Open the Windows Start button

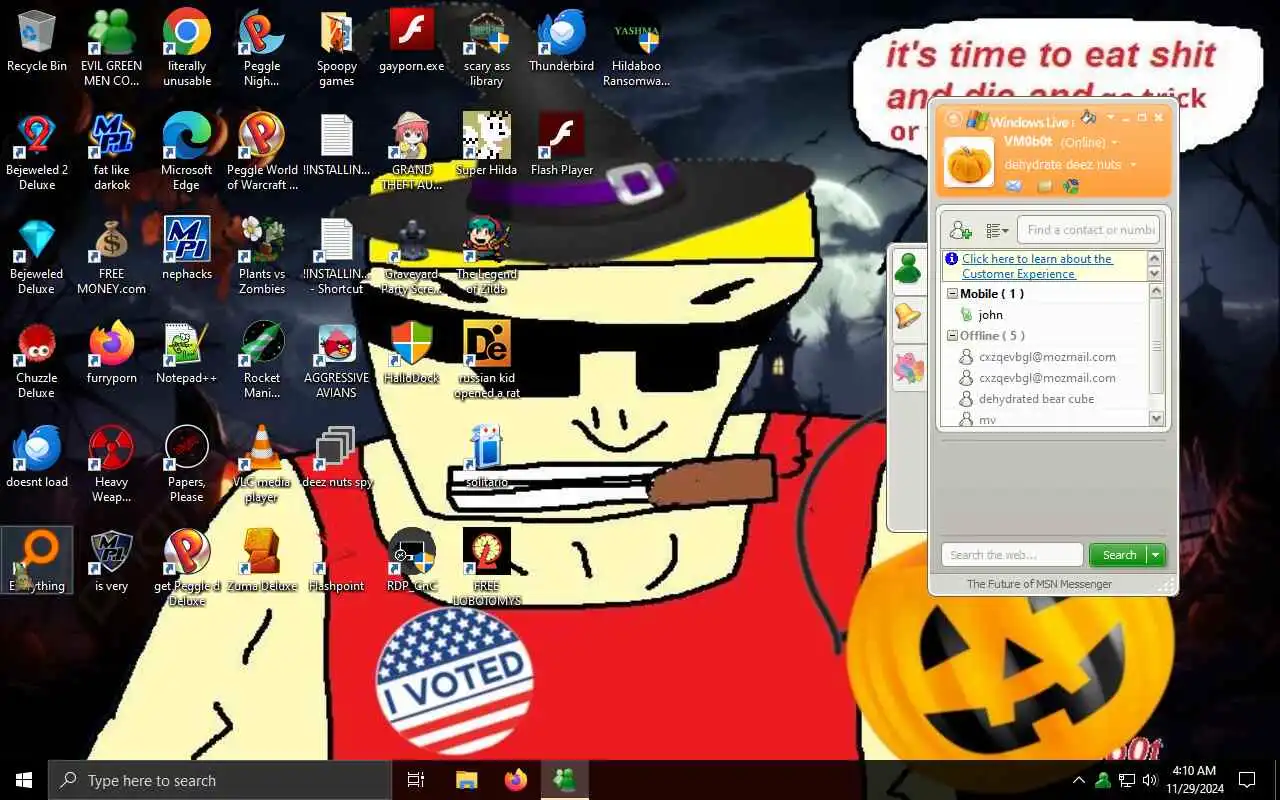[24, 780]
